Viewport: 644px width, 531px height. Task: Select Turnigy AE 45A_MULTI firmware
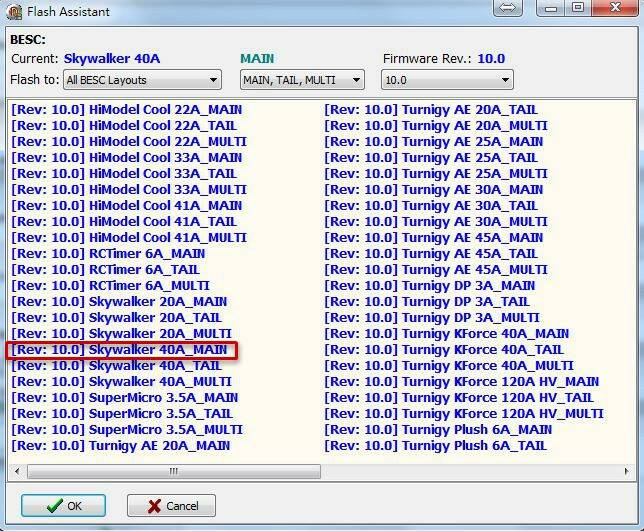[436, 270]
